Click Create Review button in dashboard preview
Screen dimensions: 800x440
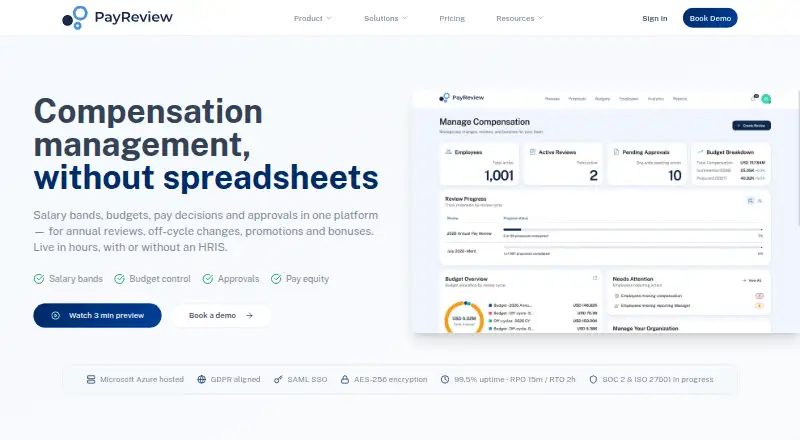click(752, 126)
